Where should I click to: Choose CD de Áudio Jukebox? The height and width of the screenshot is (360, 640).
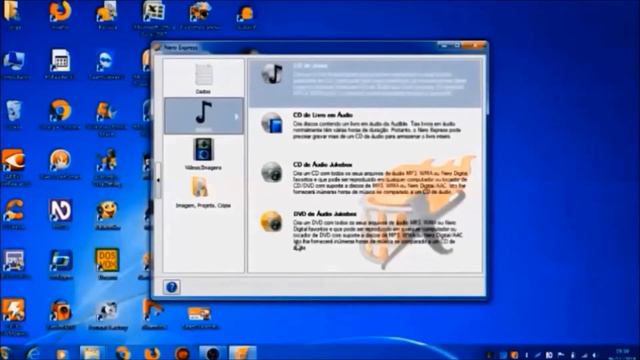pyautogui.click(x=365, y=178)
